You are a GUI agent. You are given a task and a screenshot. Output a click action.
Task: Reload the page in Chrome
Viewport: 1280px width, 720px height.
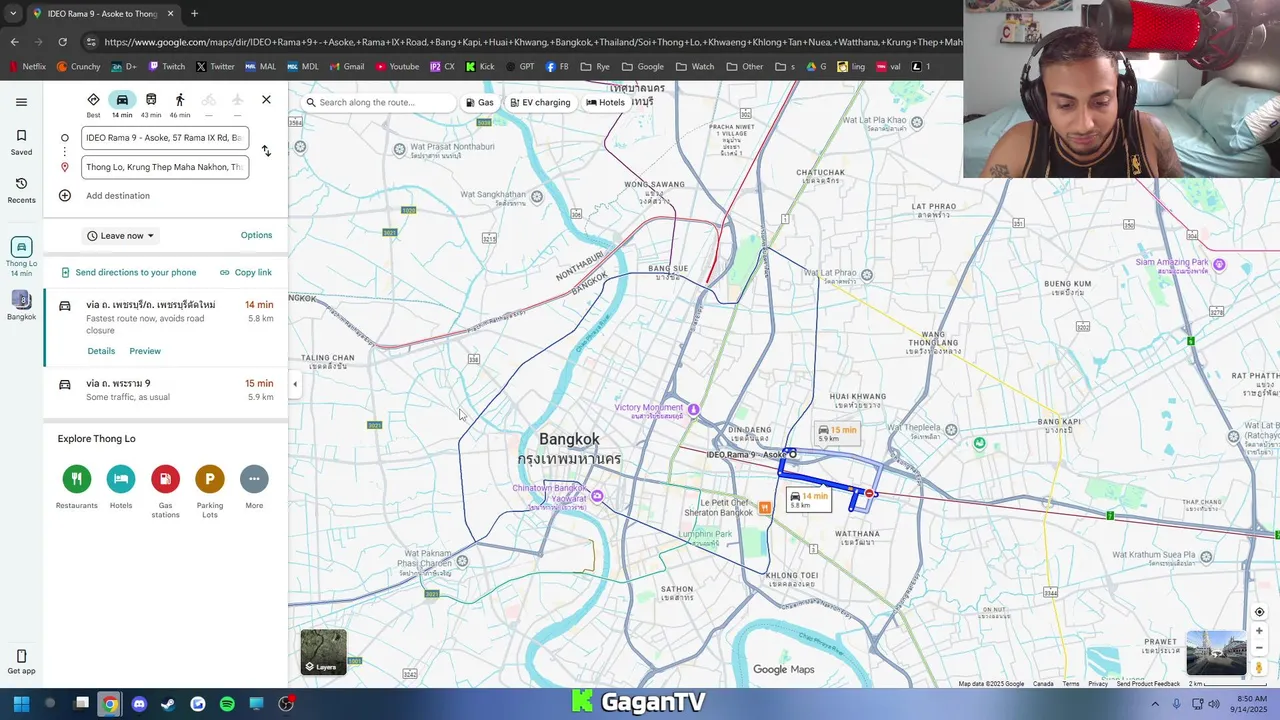tap(62, 42)
